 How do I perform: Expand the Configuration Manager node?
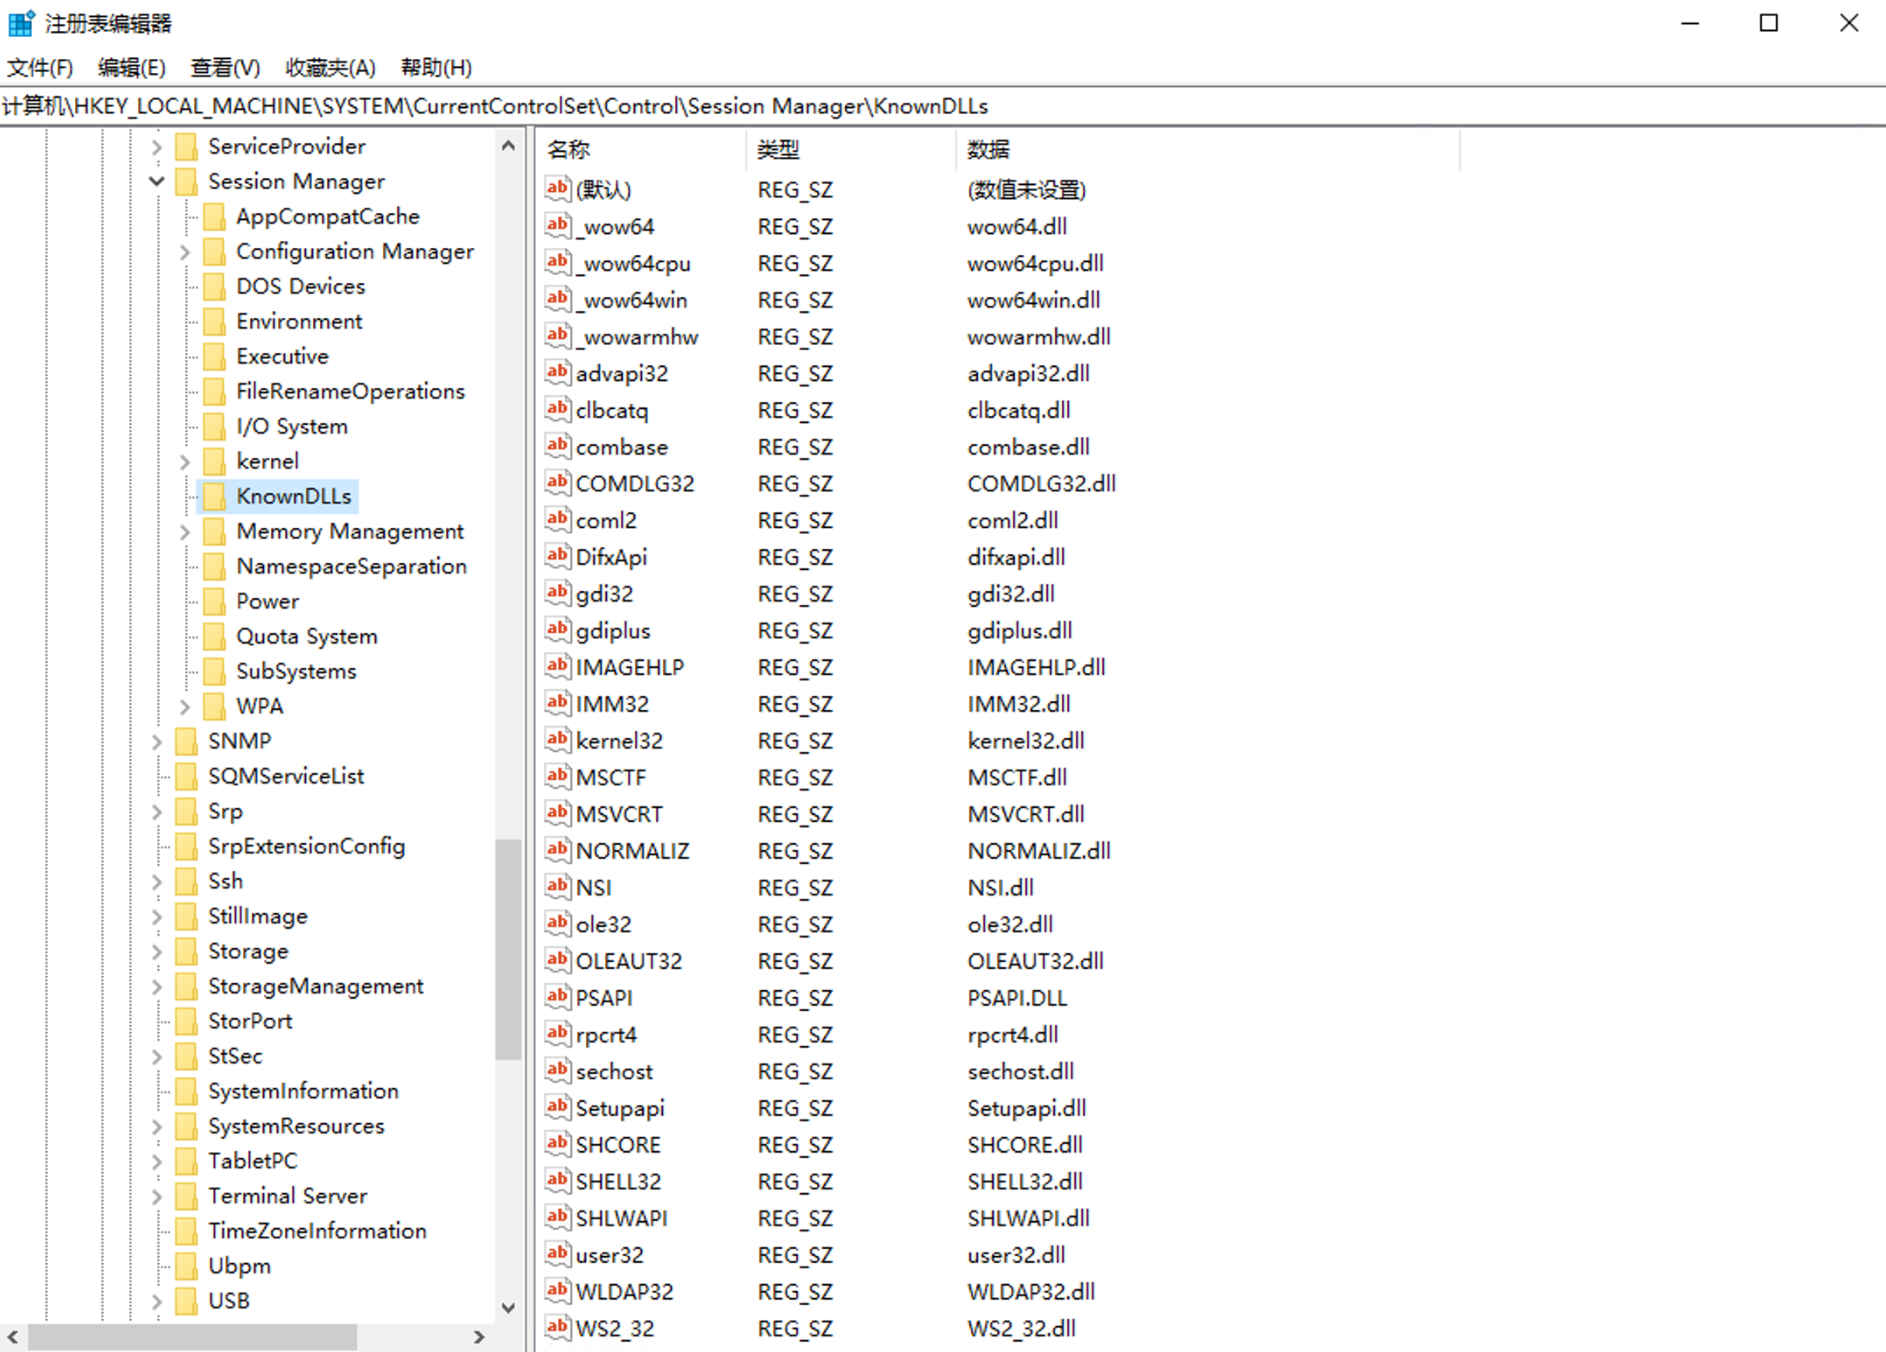click(x=185, y=252)
